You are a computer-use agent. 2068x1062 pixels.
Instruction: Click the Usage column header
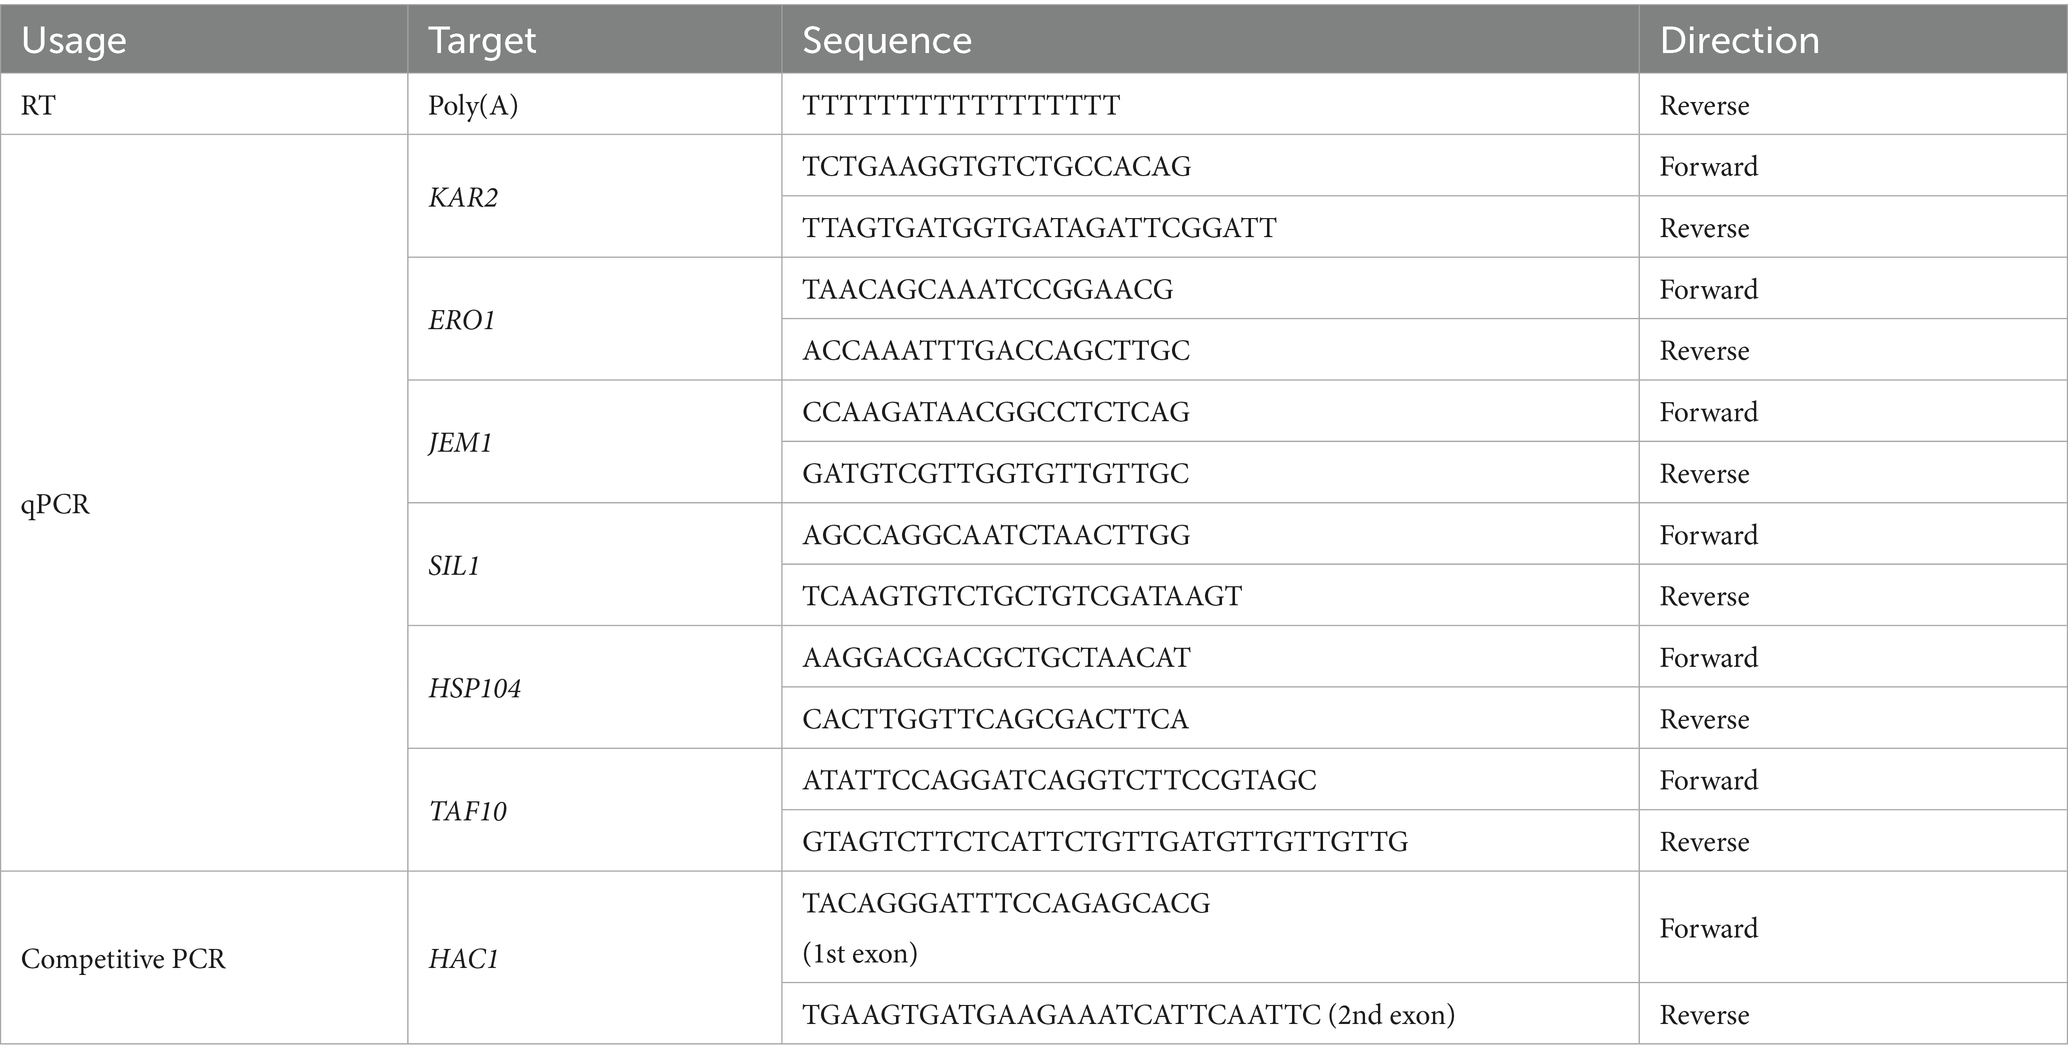point(204,40)
